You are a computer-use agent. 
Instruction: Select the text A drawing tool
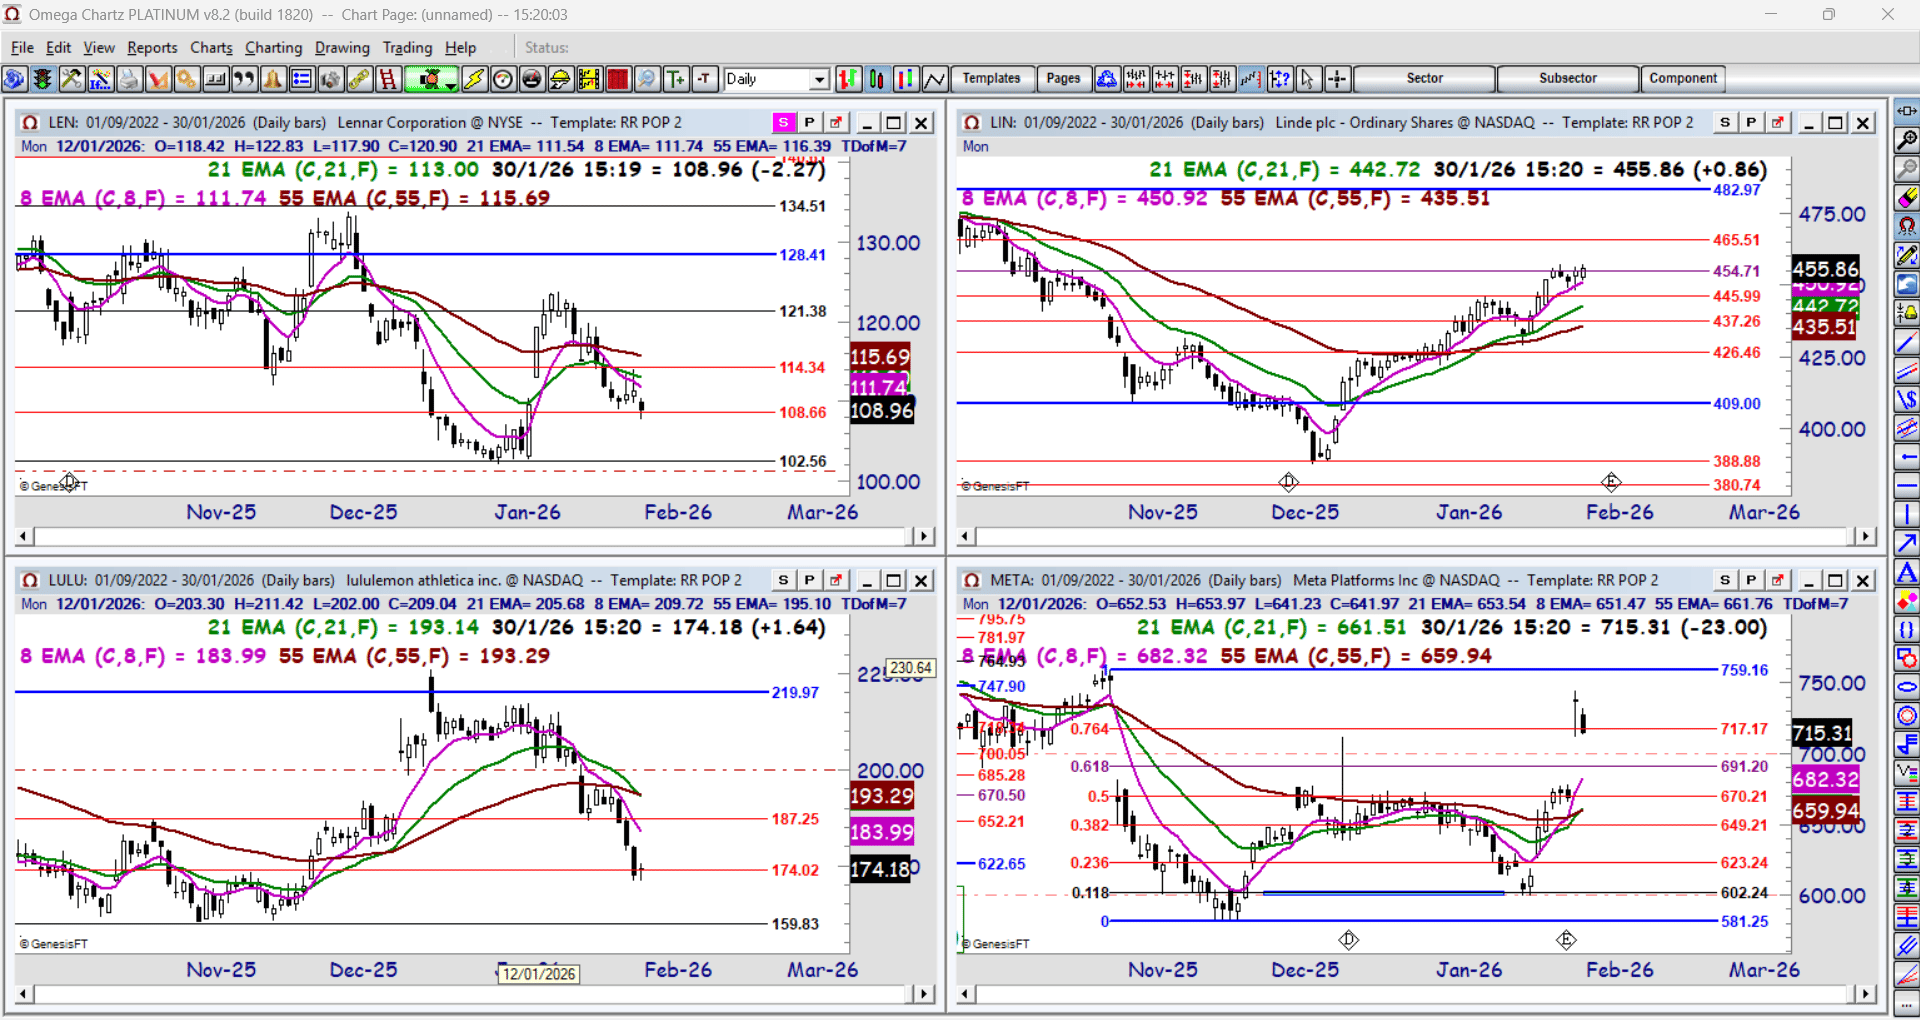click(1907, 572)
